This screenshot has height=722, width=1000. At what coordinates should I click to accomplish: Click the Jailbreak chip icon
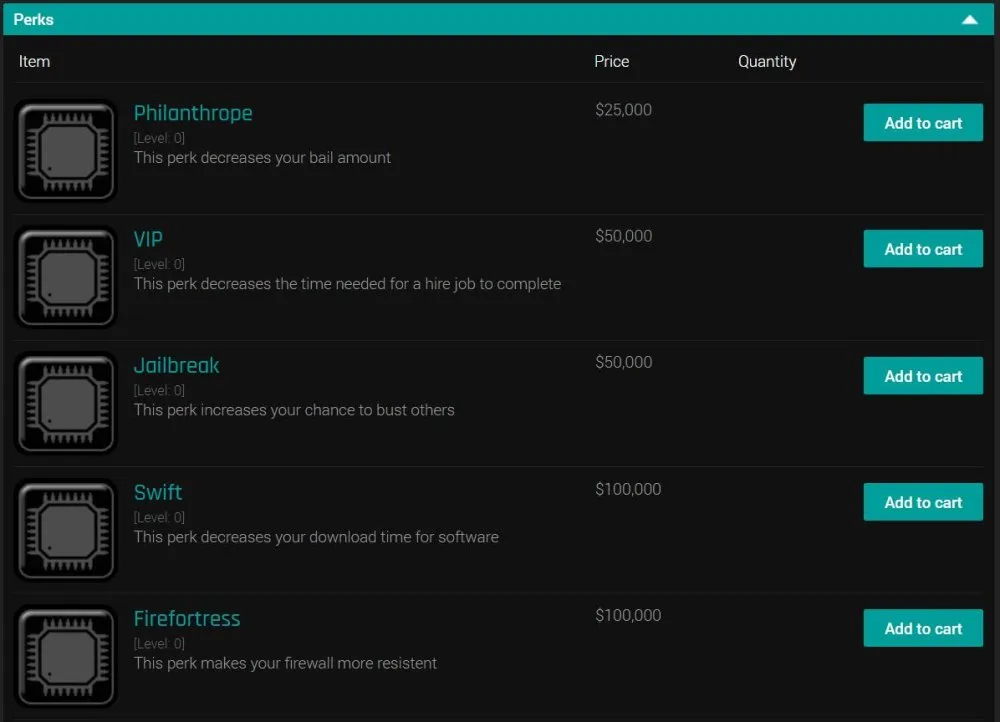65,402
